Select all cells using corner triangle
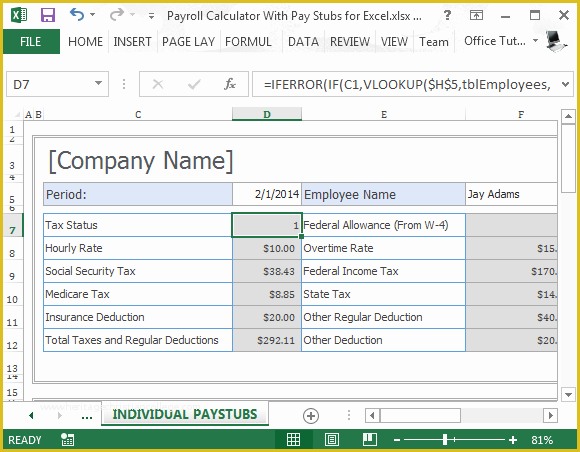This screenshot has height=452, width=580. click(x=16, y=115)
